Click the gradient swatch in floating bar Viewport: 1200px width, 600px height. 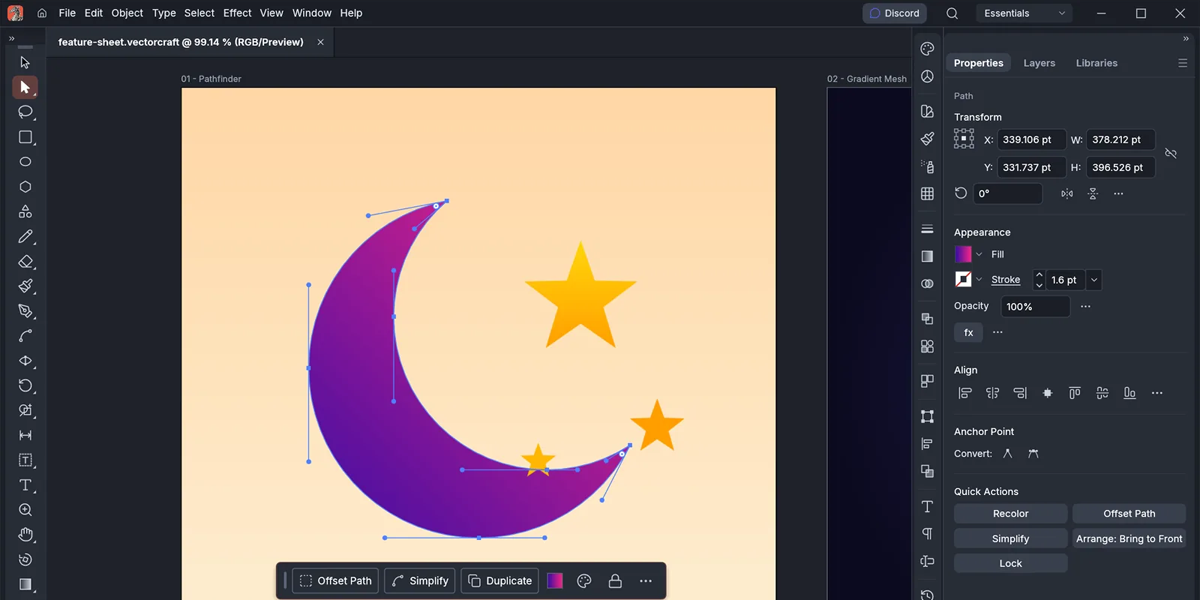[555, 581]
